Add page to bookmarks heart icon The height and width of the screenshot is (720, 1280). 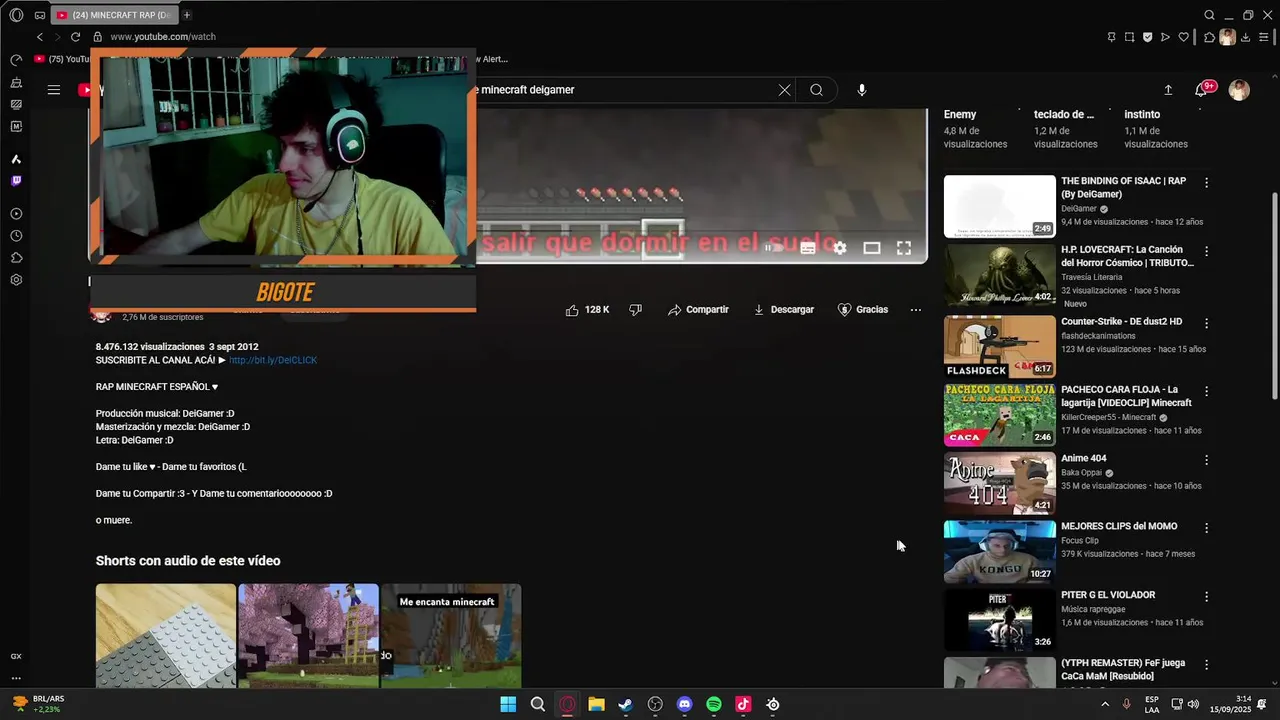1183,37
